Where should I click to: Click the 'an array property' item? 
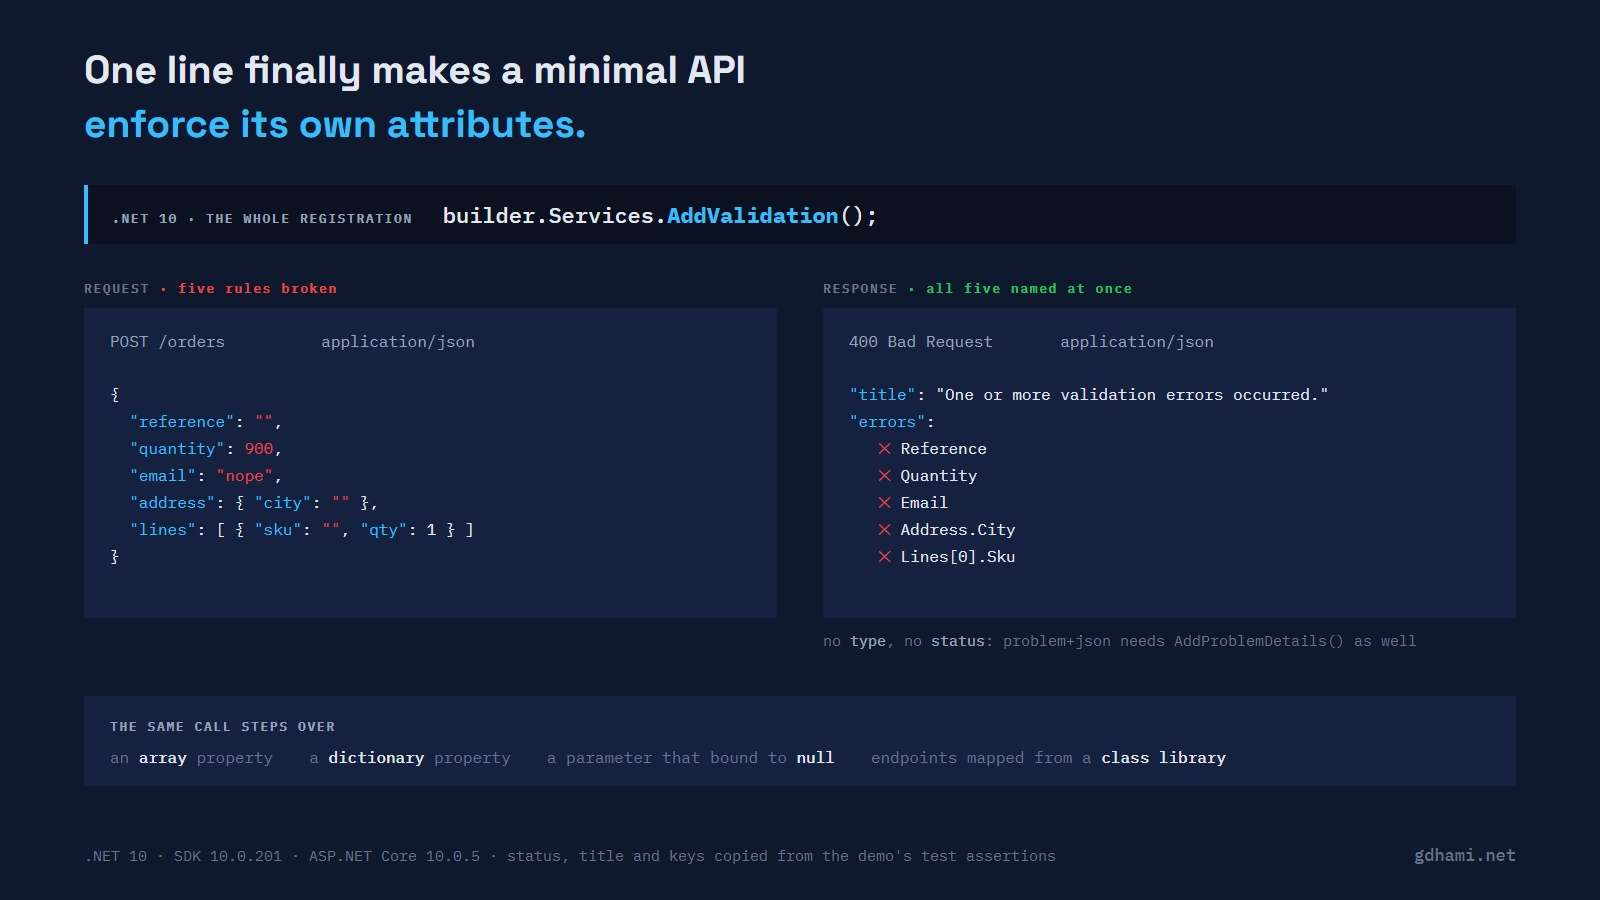191,758
